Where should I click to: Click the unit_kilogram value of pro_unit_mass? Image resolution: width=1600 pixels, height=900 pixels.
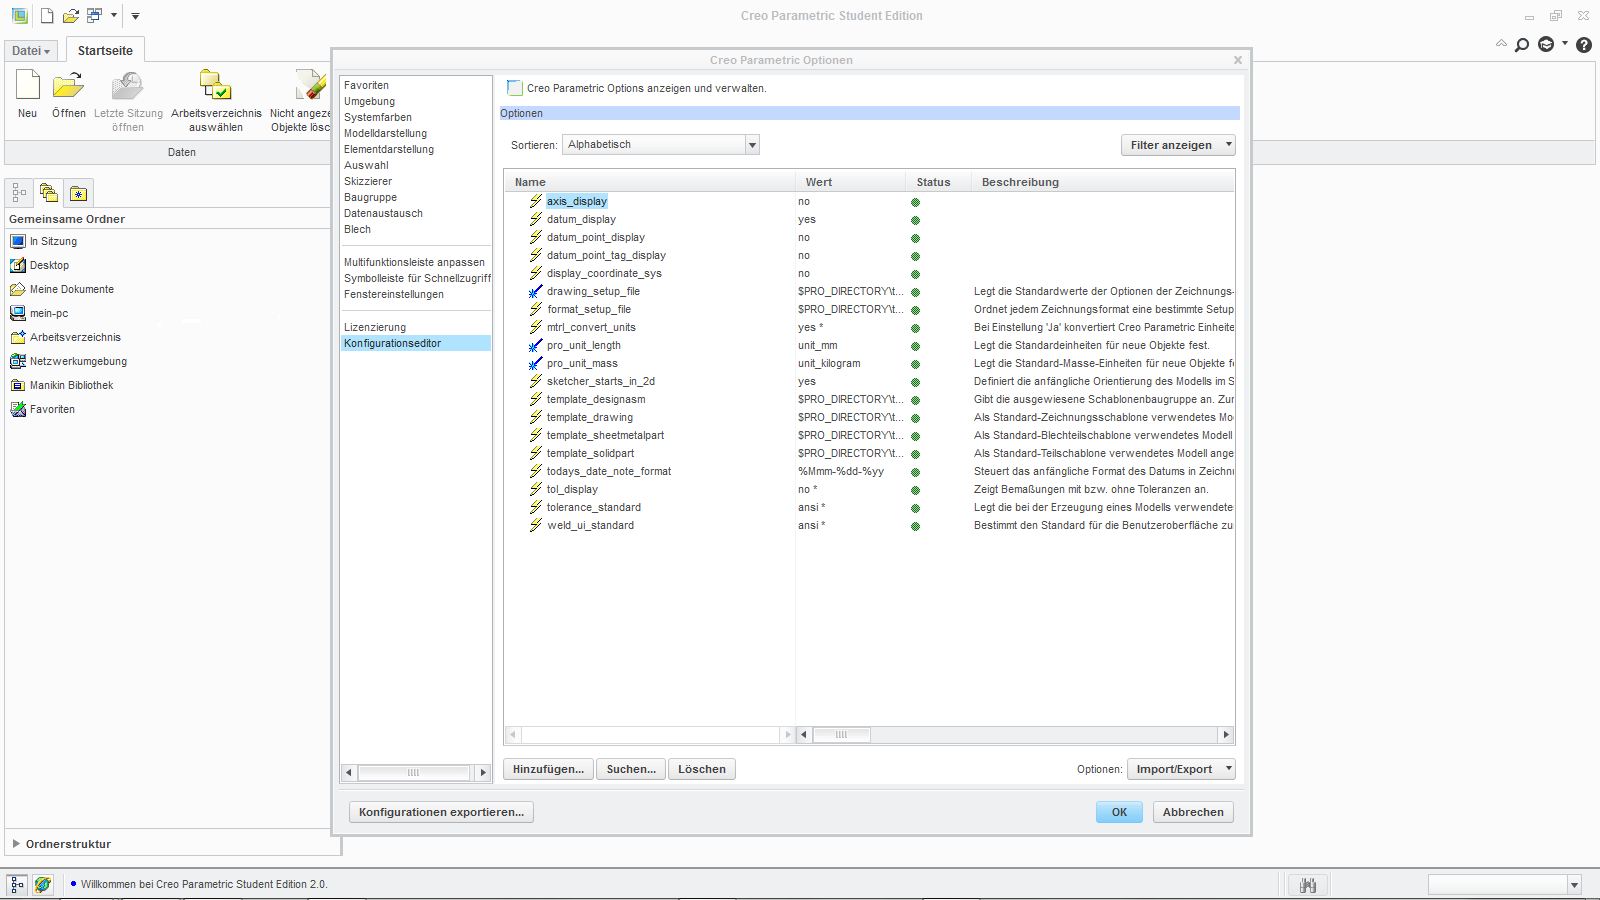click(x=829, y=363)
